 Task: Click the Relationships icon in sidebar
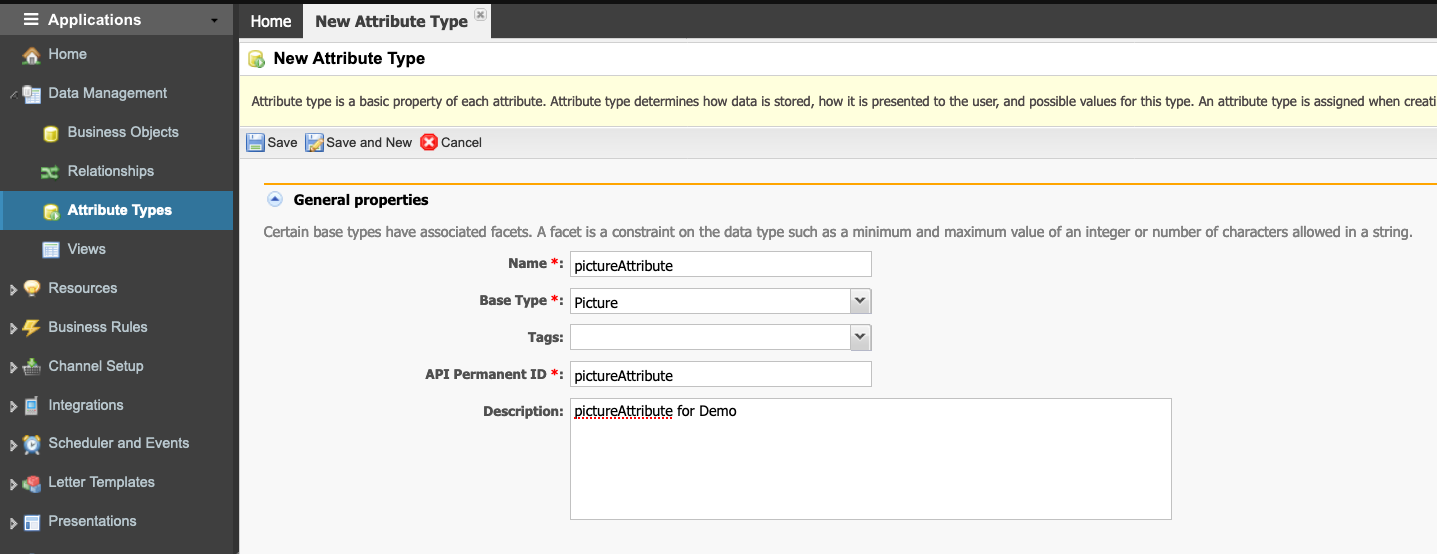(51, 172)
